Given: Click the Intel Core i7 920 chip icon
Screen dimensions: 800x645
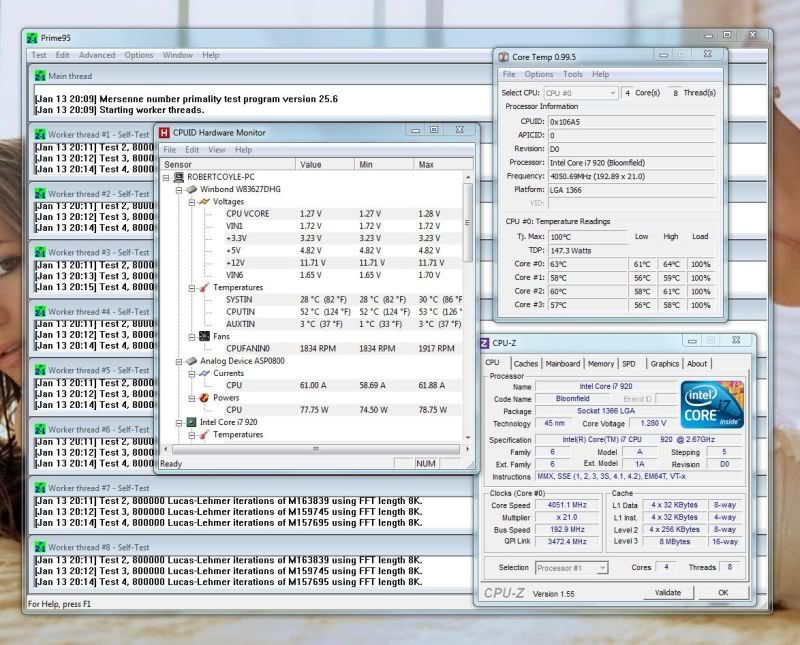Looking at the screenshot, I should pos(191,422).
